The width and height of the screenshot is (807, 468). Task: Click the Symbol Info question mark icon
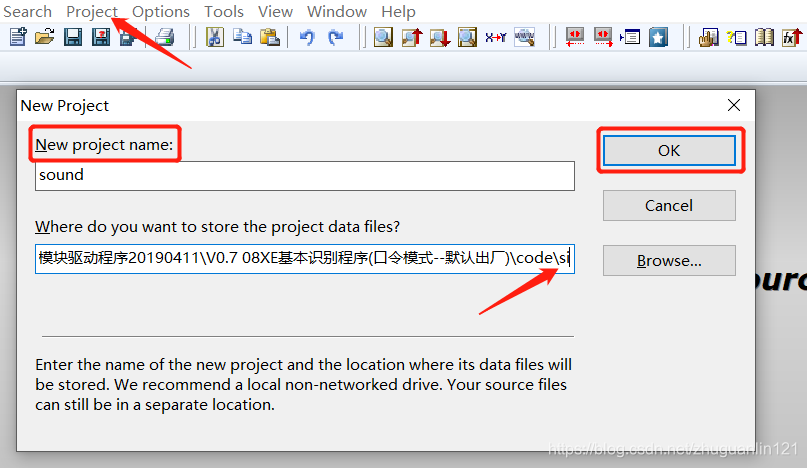[736, 37]
